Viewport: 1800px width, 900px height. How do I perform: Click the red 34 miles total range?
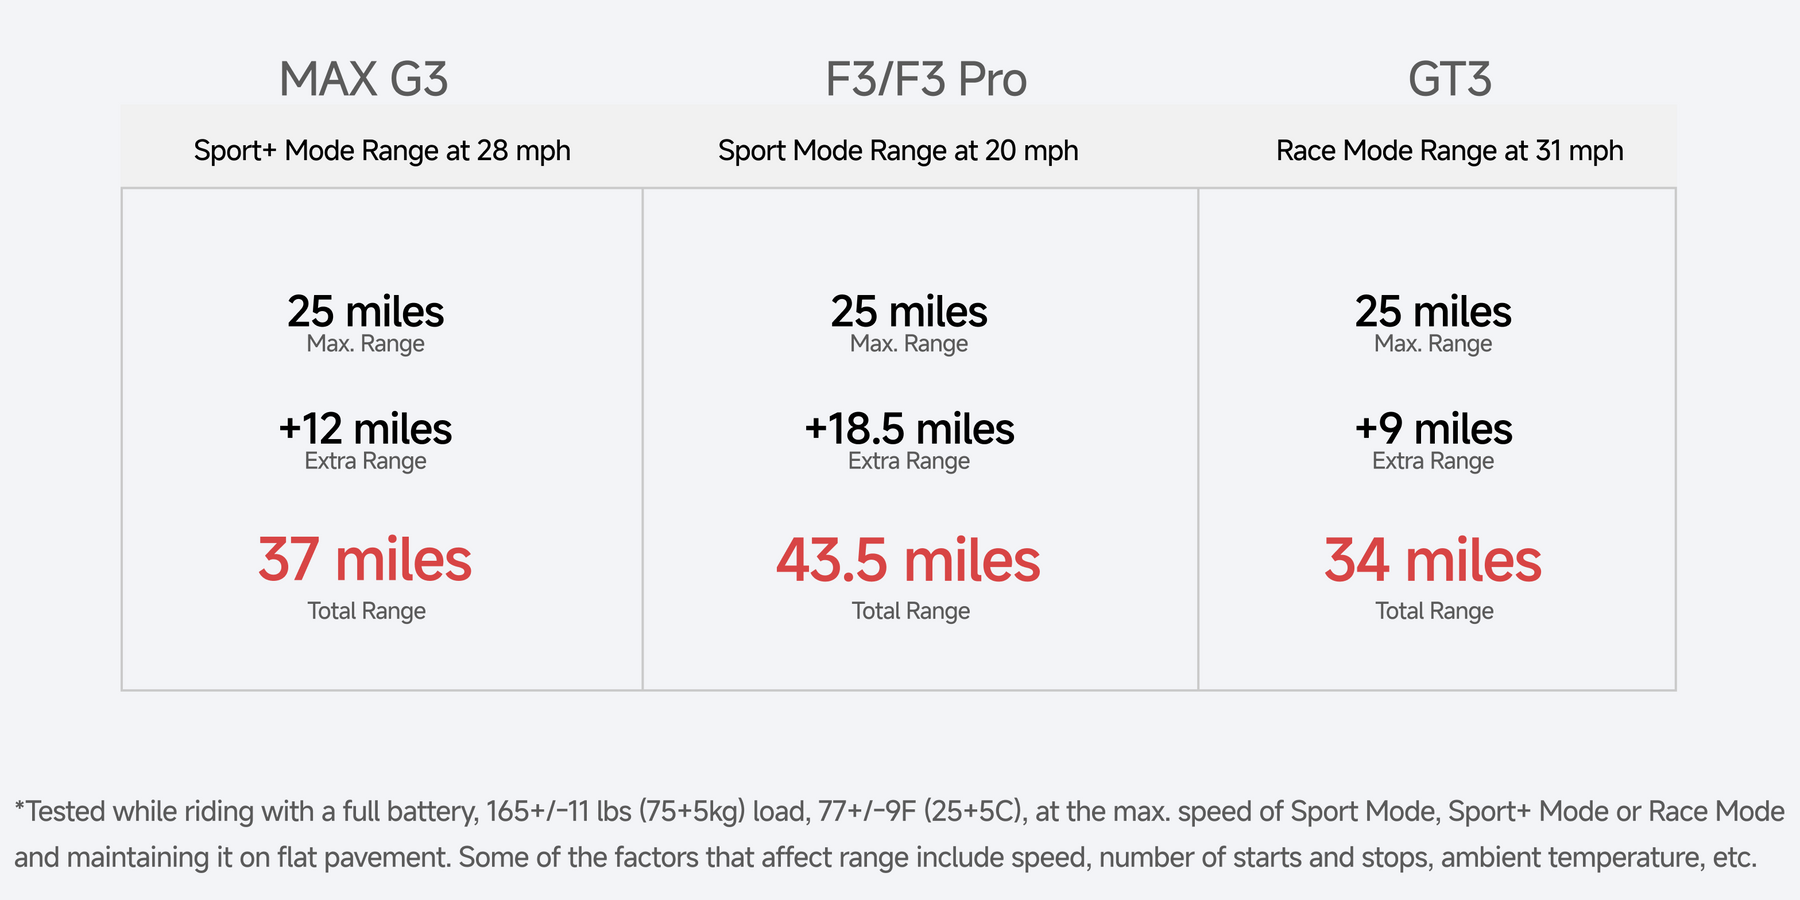point(1433,560)
